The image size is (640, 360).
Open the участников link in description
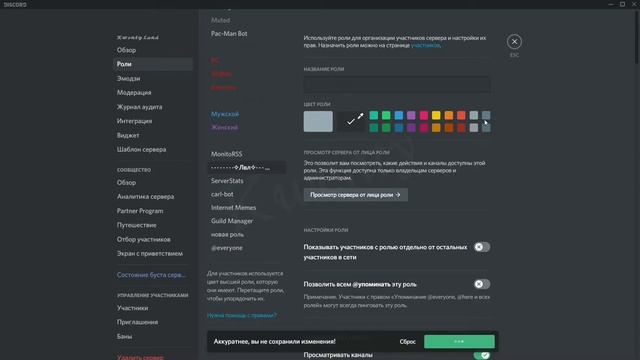coord(425,45)
